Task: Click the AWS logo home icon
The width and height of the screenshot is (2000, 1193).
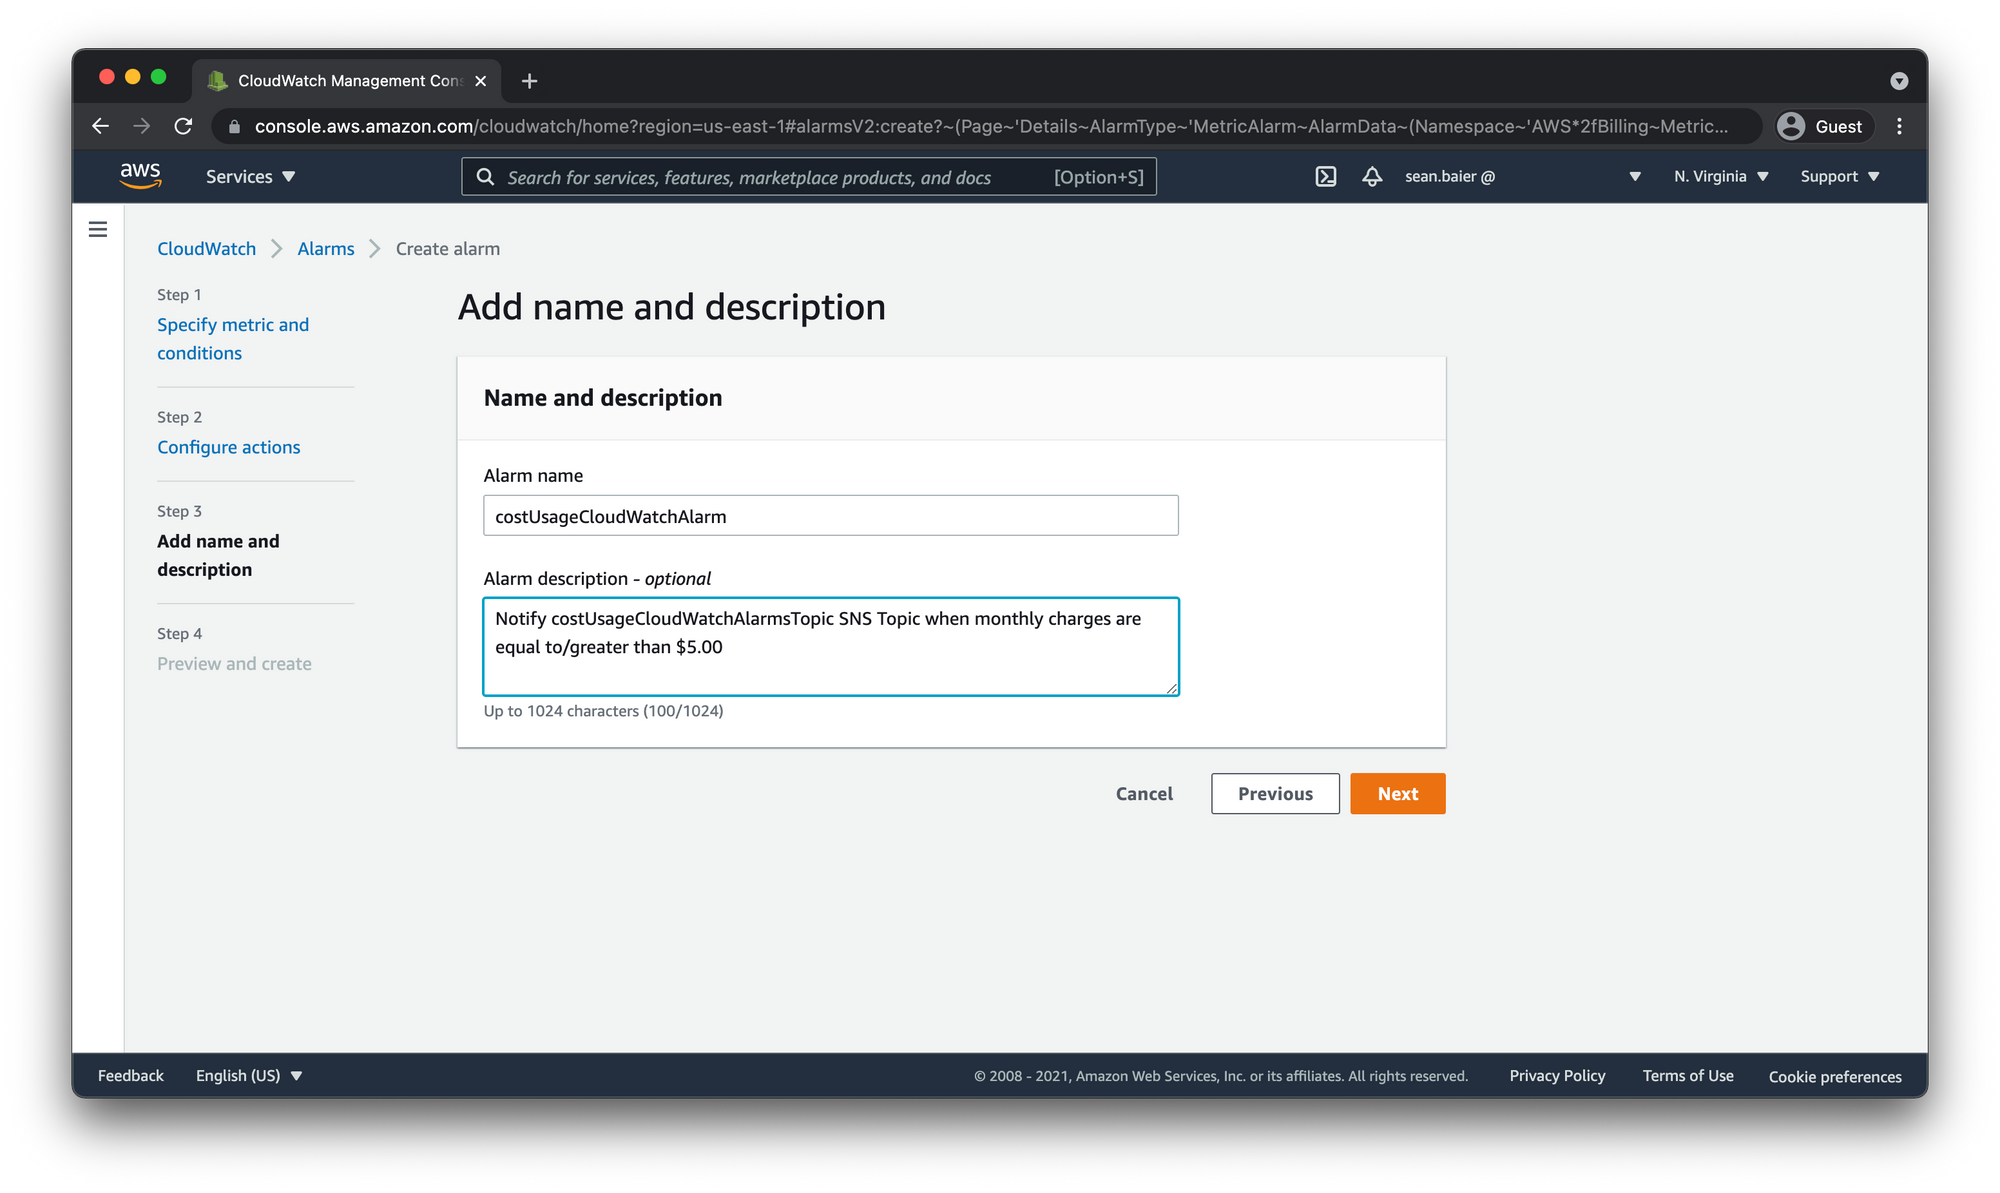Action: (x=140, y=176)
